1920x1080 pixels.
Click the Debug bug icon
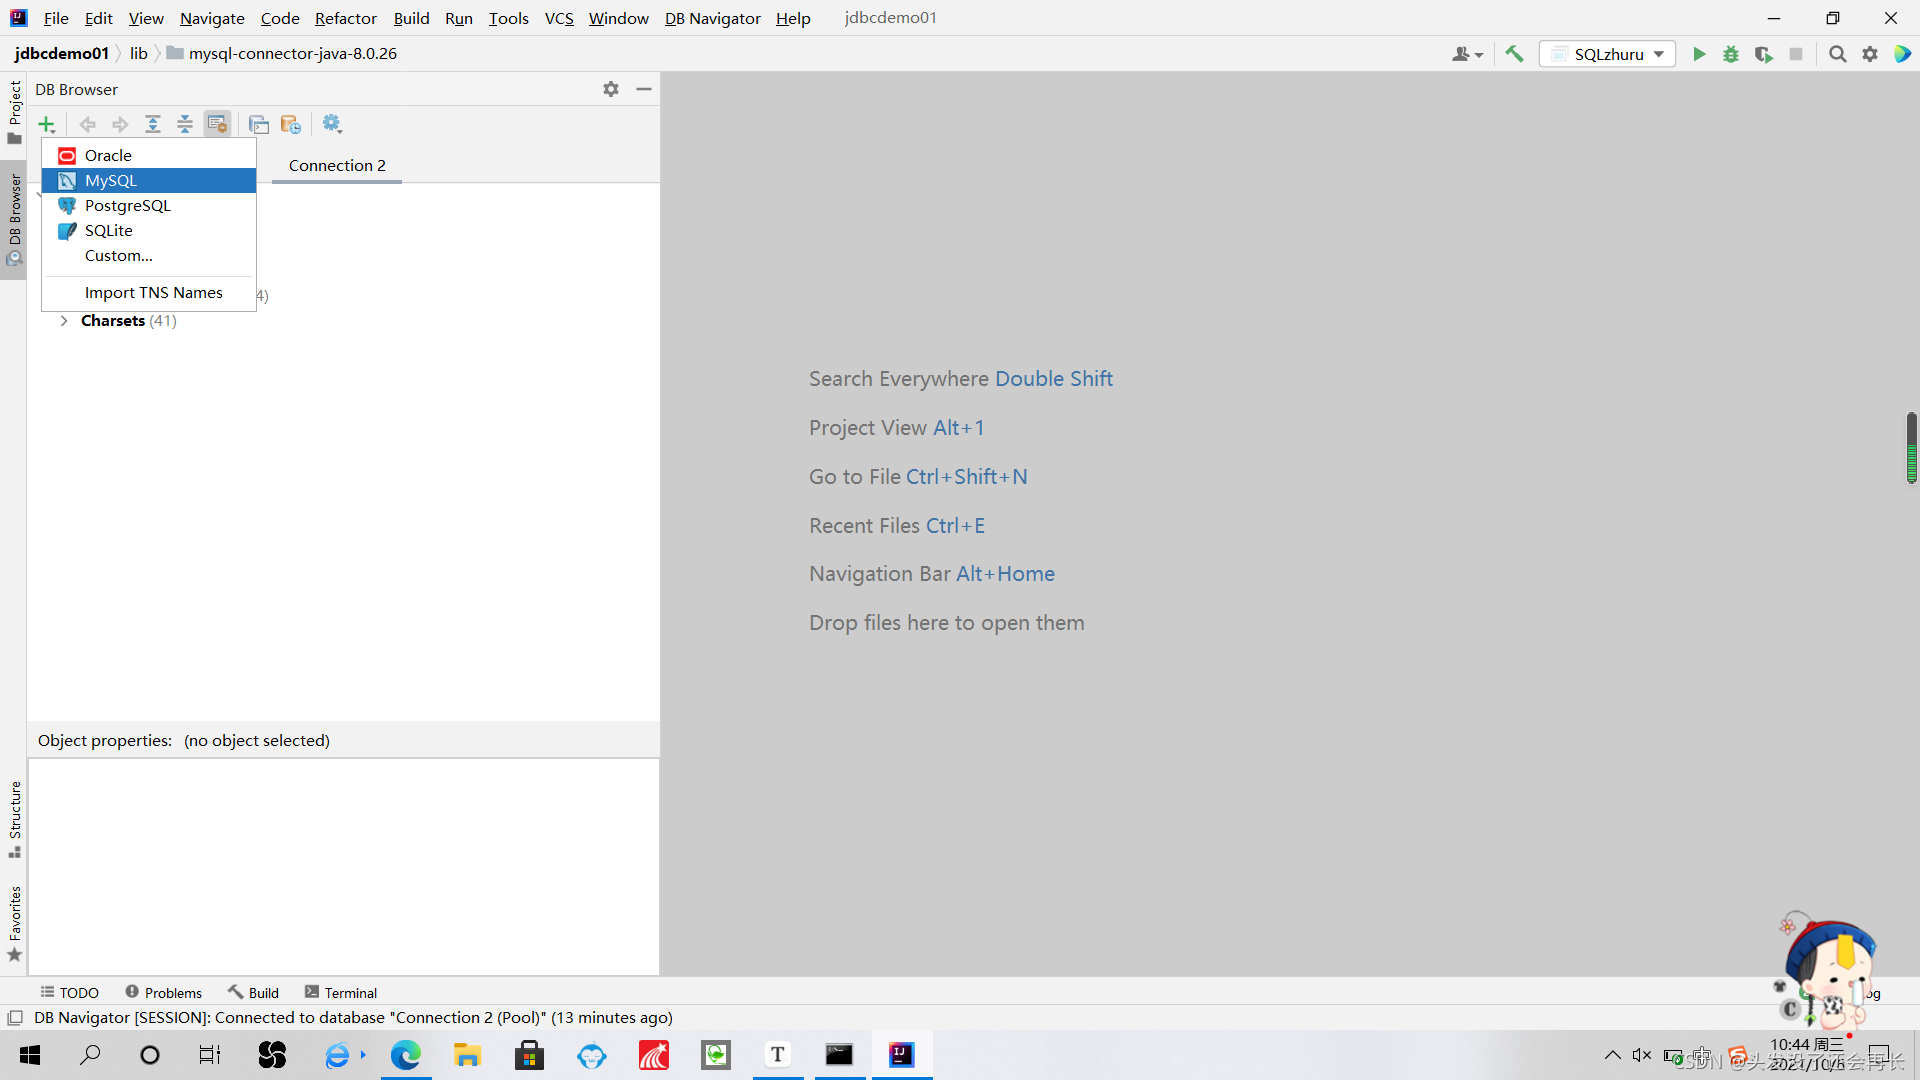point(1730,54)
